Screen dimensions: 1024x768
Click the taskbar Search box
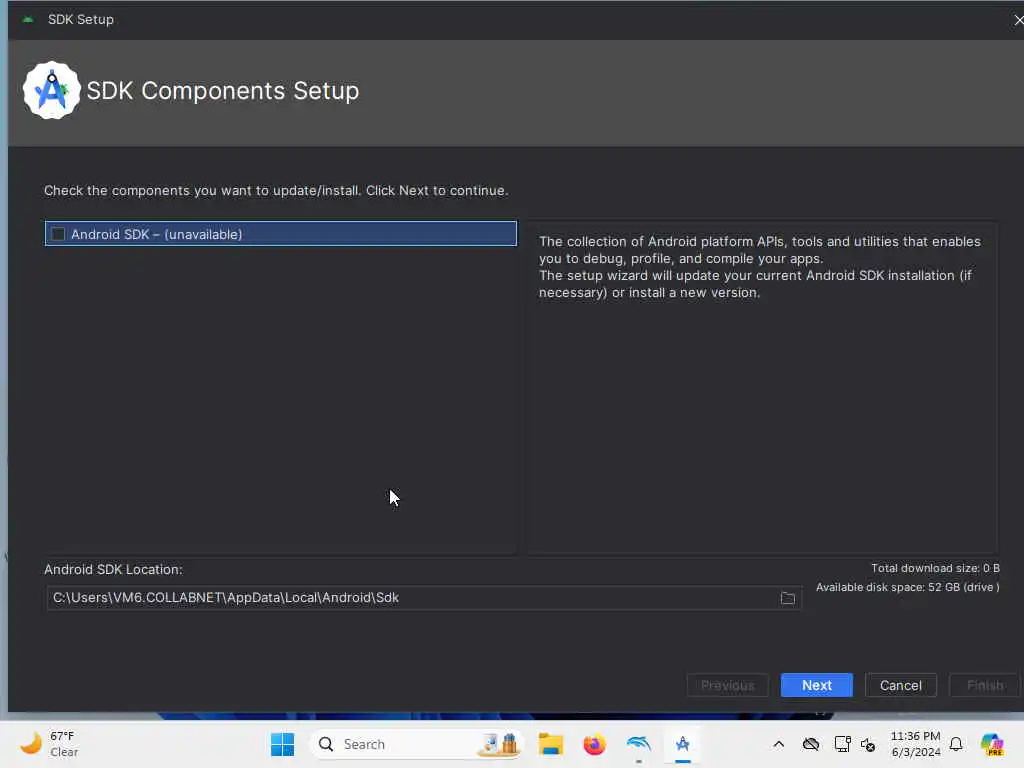pyautogui.click(x=417, y=744)
